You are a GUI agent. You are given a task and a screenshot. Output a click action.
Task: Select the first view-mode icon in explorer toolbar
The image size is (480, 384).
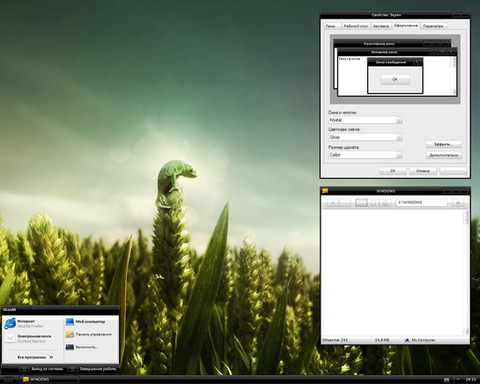tap(361, 202)
